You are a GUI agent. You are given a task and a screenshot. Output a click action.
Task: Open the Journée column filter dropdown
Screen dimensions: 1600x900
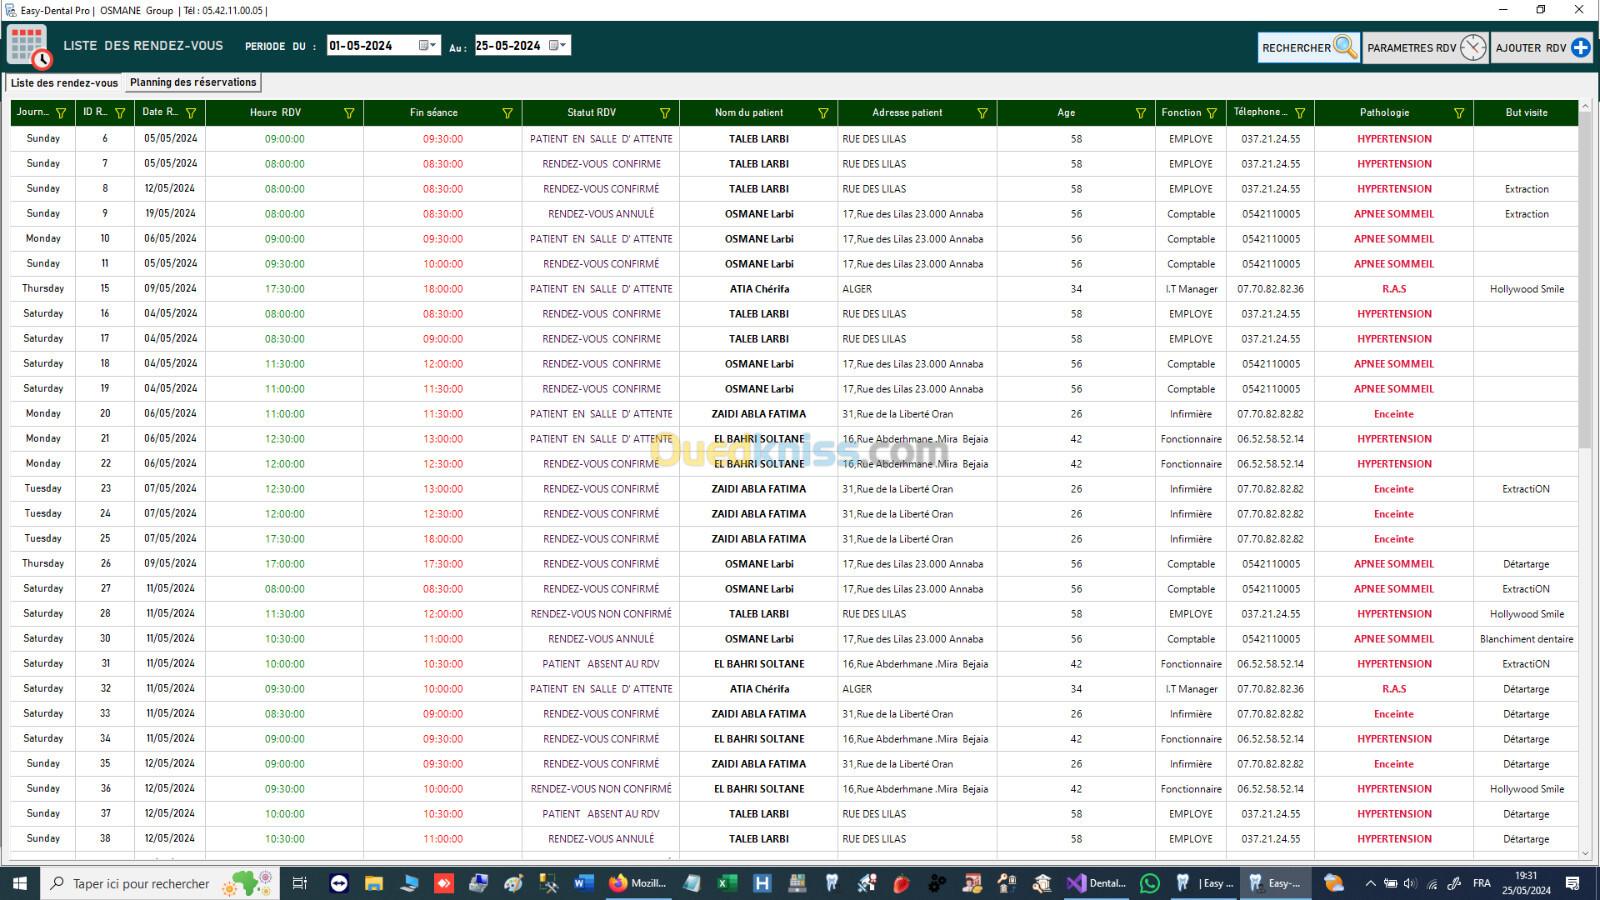[x=61, y=113]
